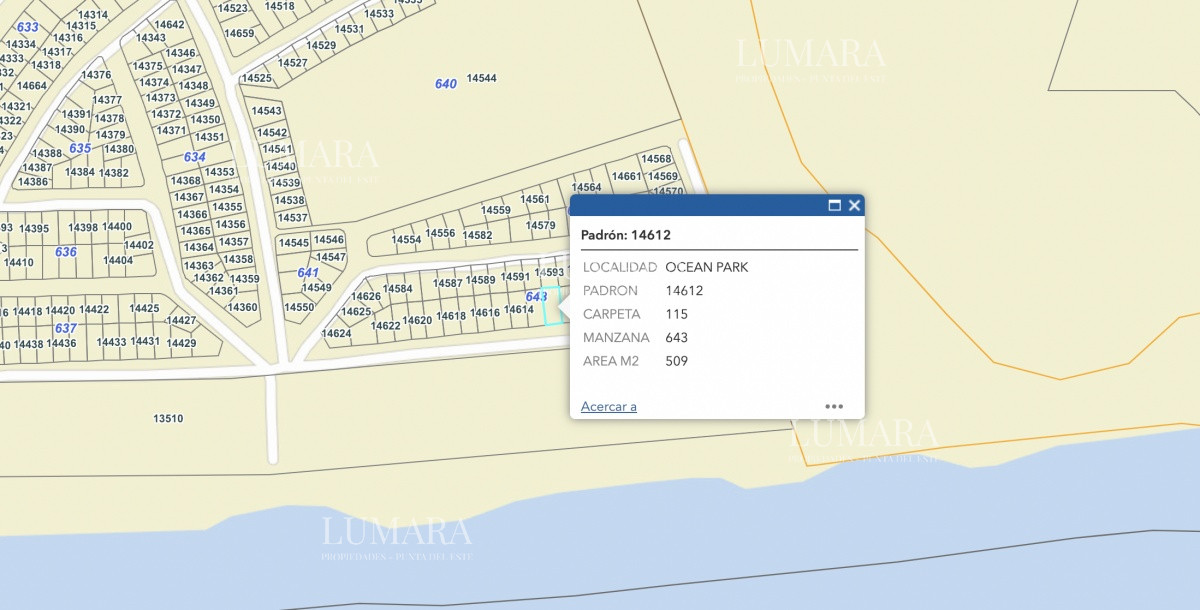Click parcel 14550 in block 641
This screenshot has height=610, width=1200.
pyautogui.click(x=299, y=308)
